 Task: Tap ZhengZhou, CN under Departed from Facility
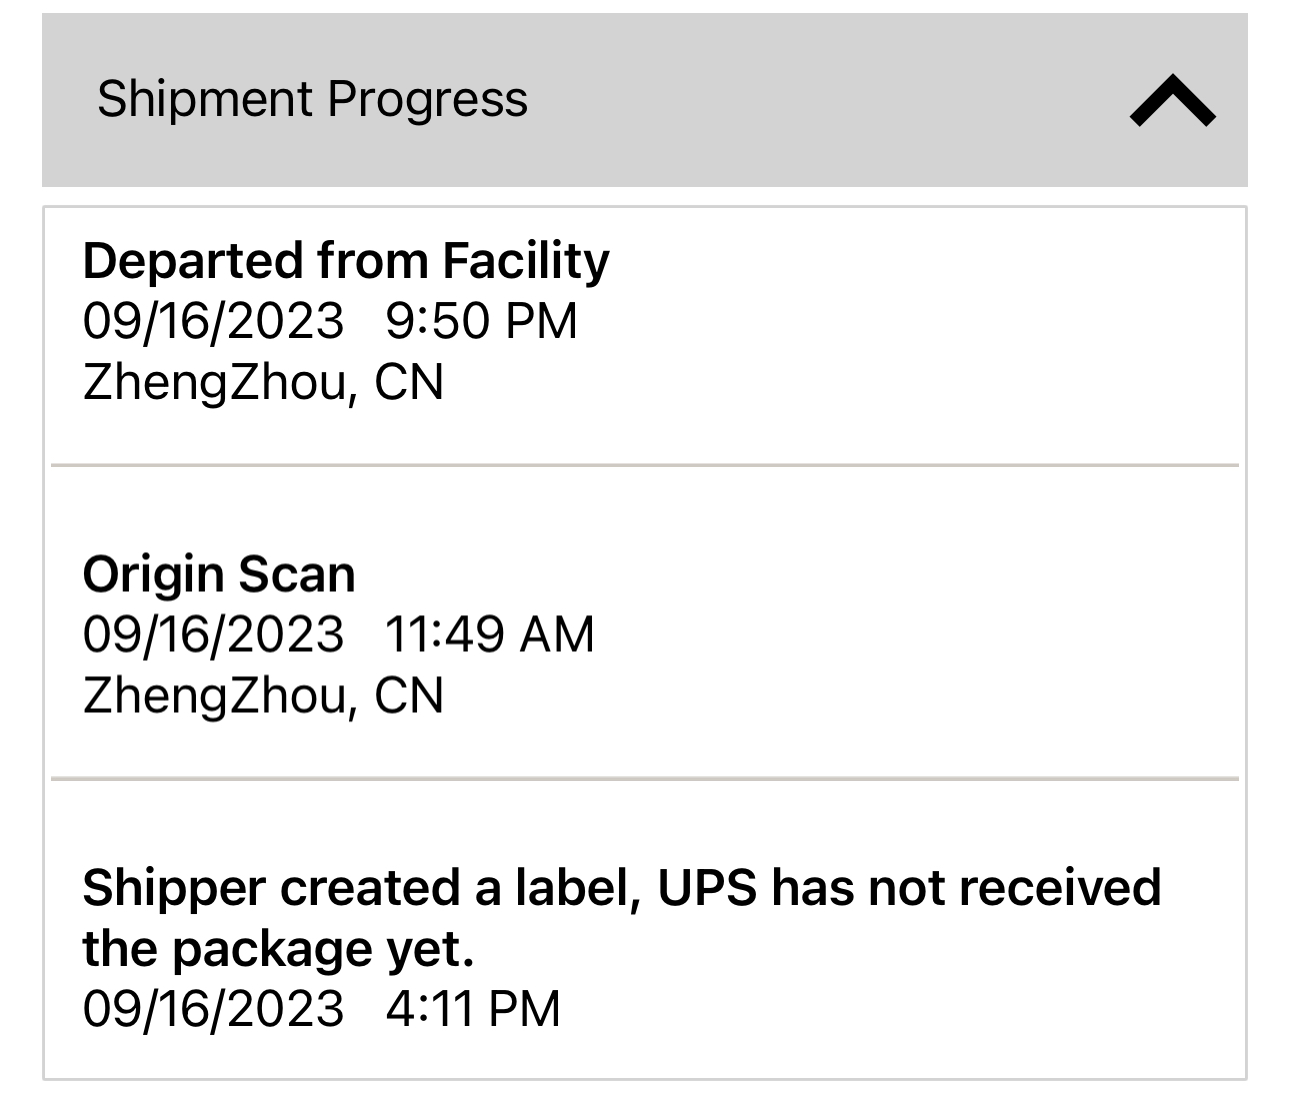click(263, 382)
